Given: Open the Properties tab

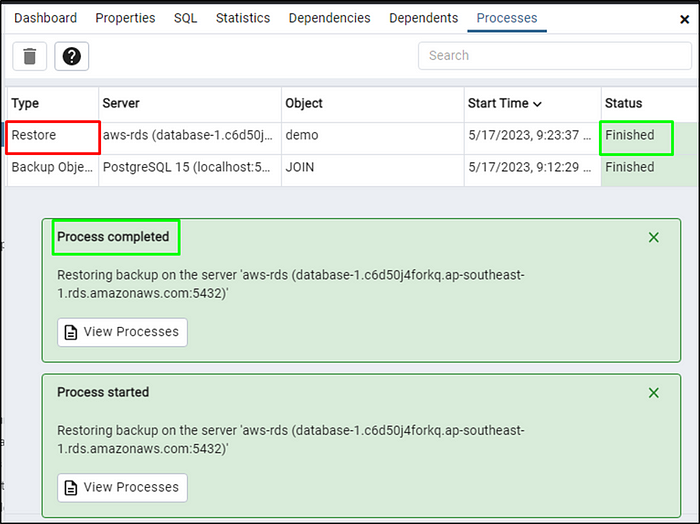Looking at the screenshot, I should 125,18.
